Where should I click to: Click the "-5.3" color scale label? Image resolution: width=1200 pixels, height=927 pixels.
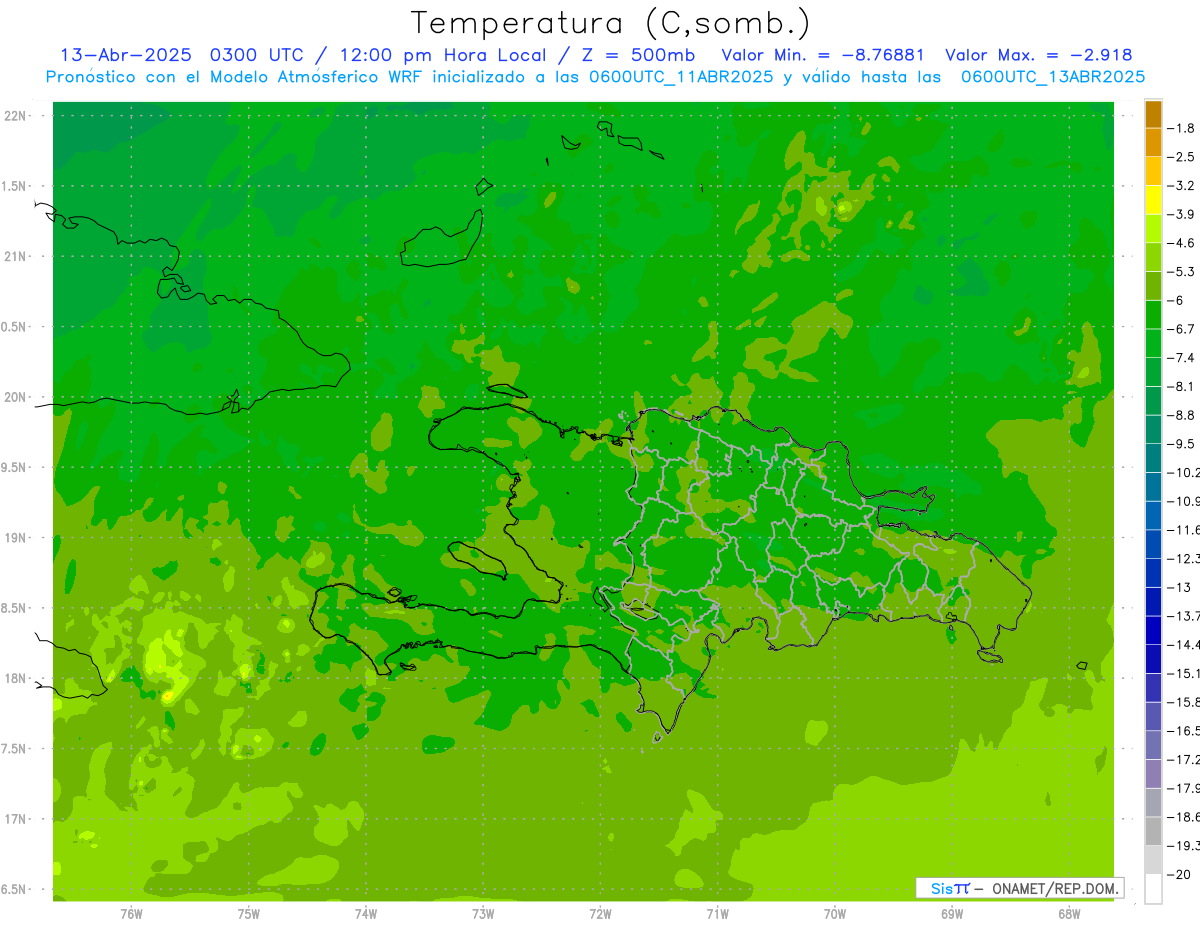[1183, 272]
